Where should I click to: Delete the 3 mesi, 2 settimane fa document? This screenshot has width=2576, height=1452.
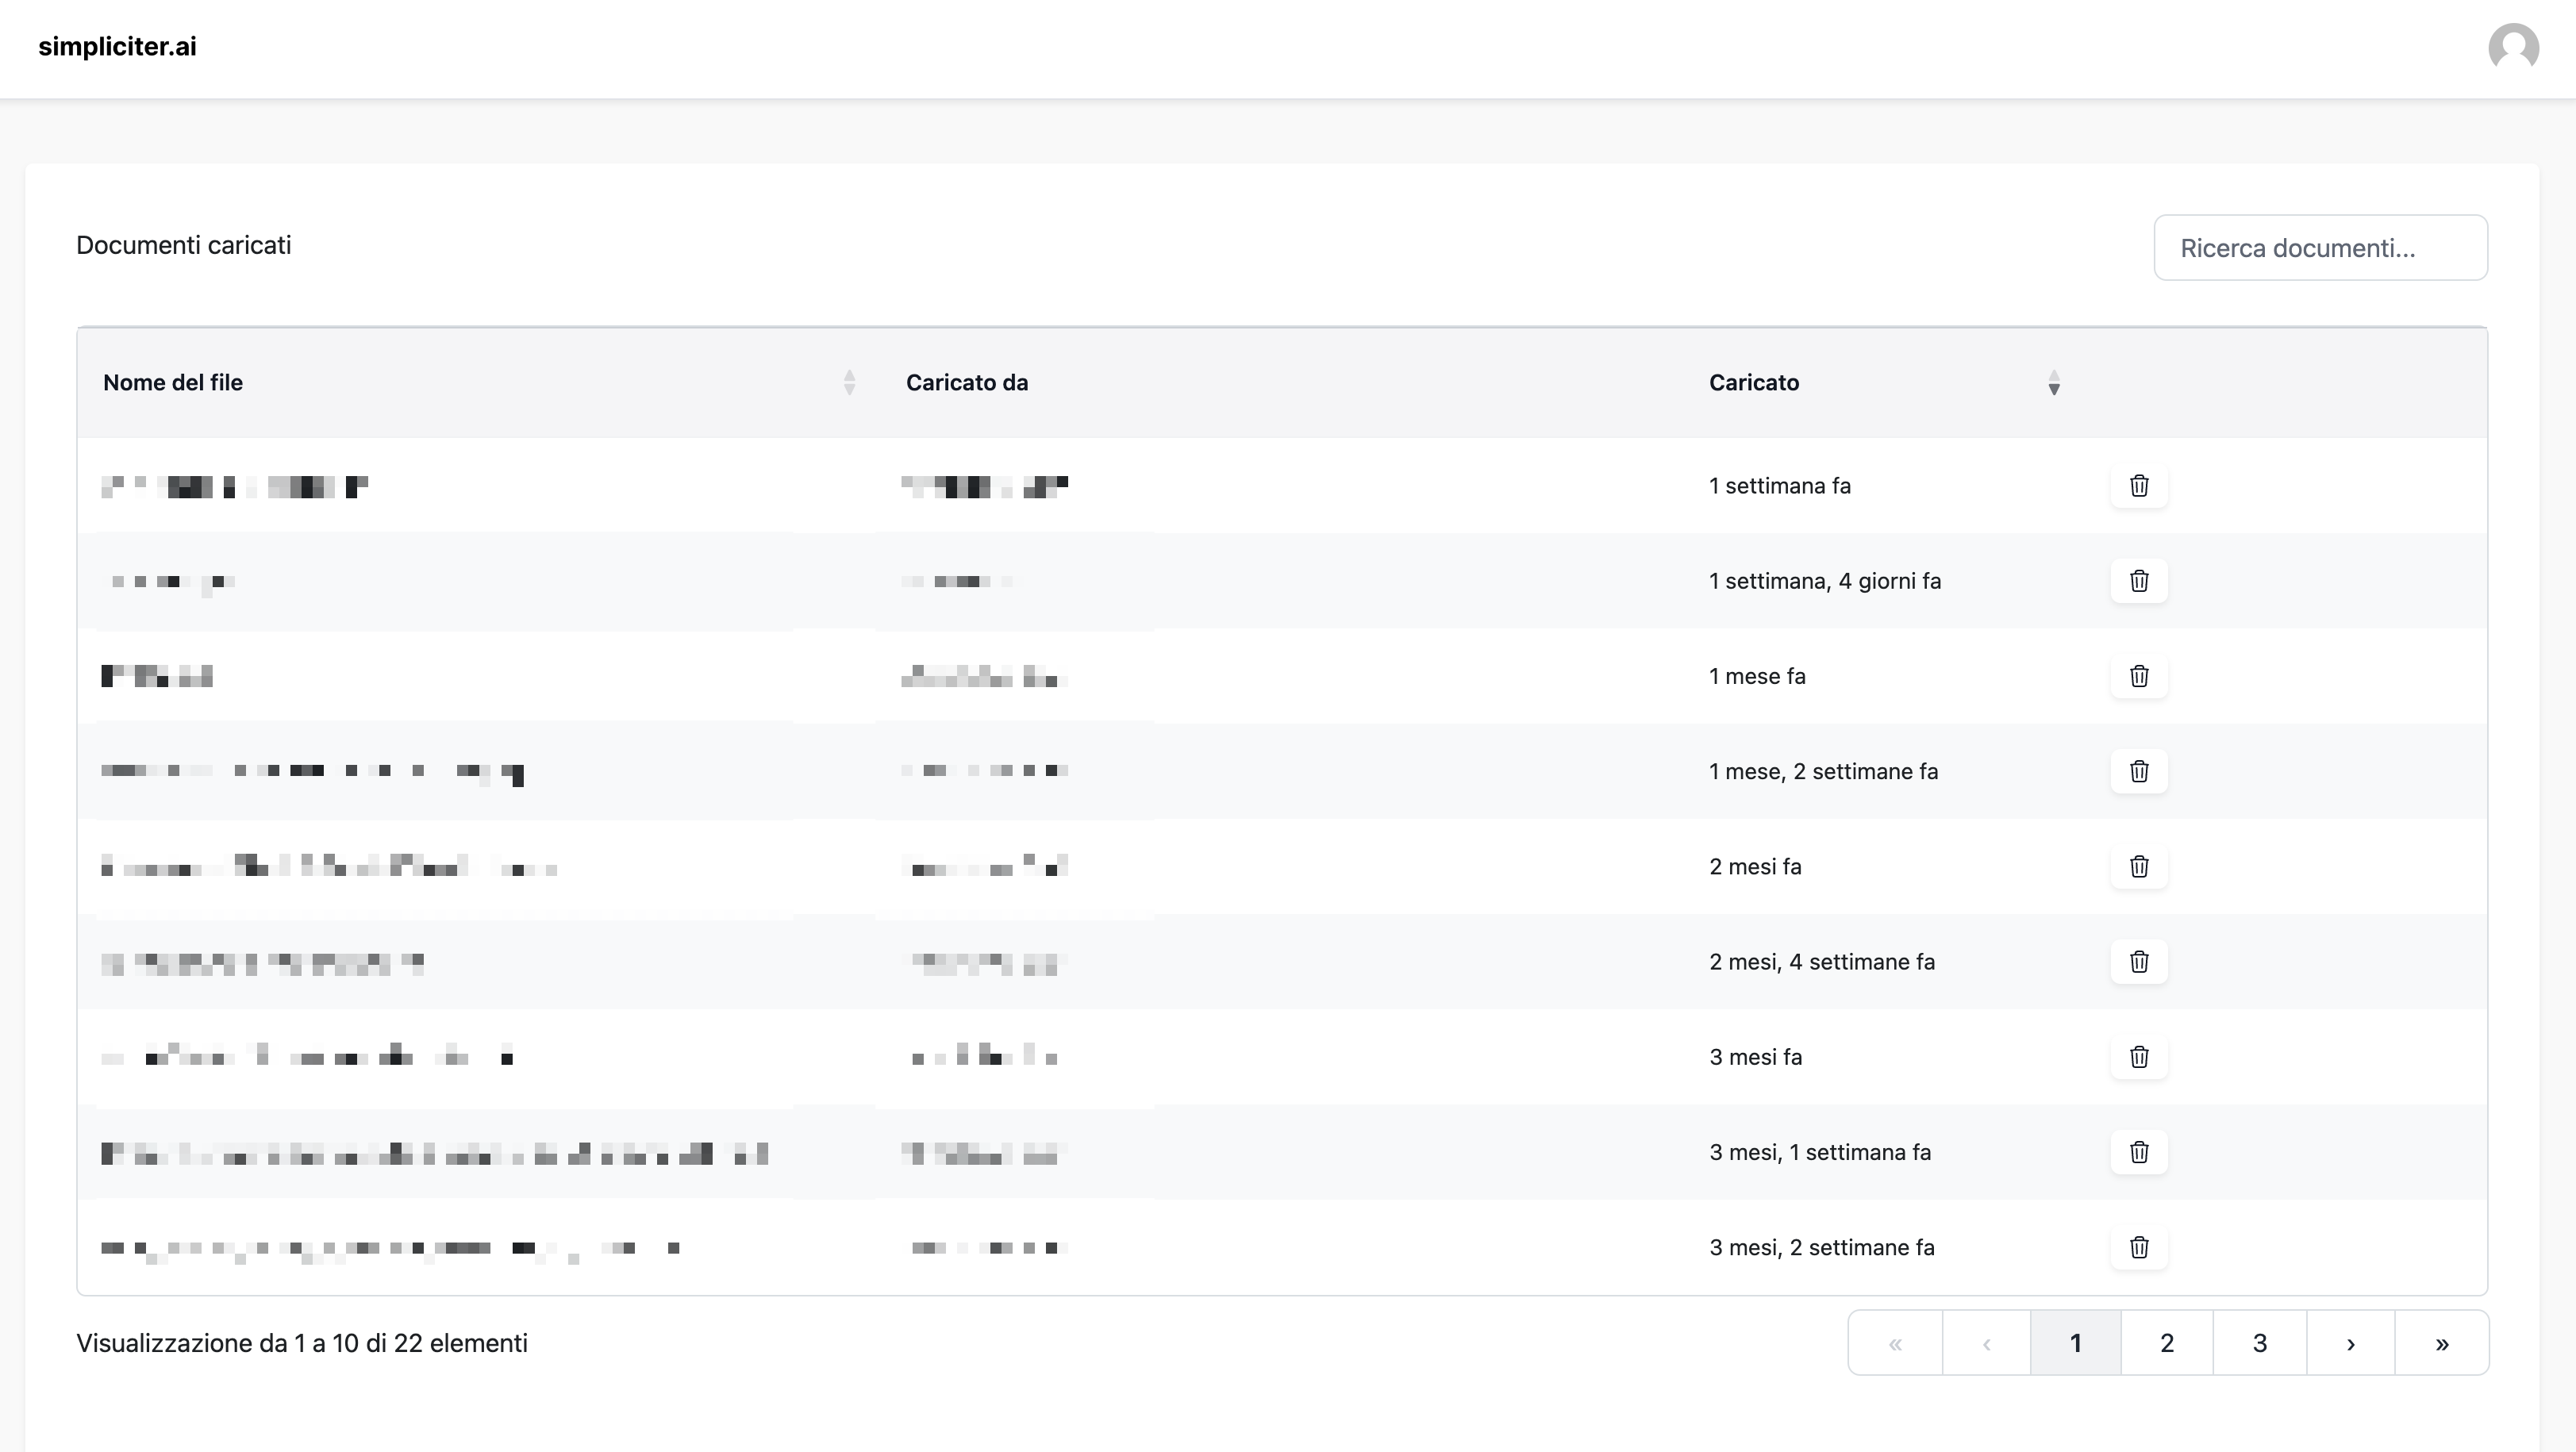click(2138, 1247)
